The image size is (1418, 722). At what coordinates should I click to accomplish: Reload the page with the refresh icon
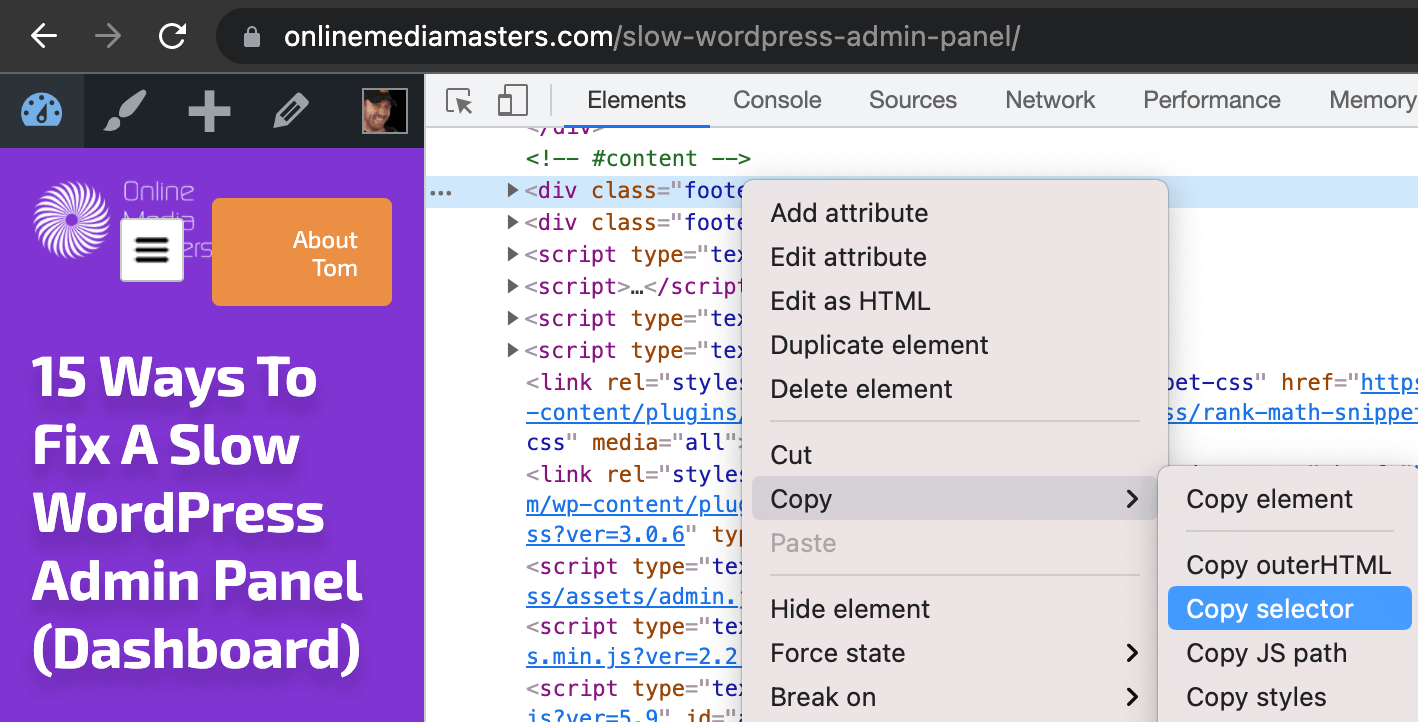pos(173,37)
